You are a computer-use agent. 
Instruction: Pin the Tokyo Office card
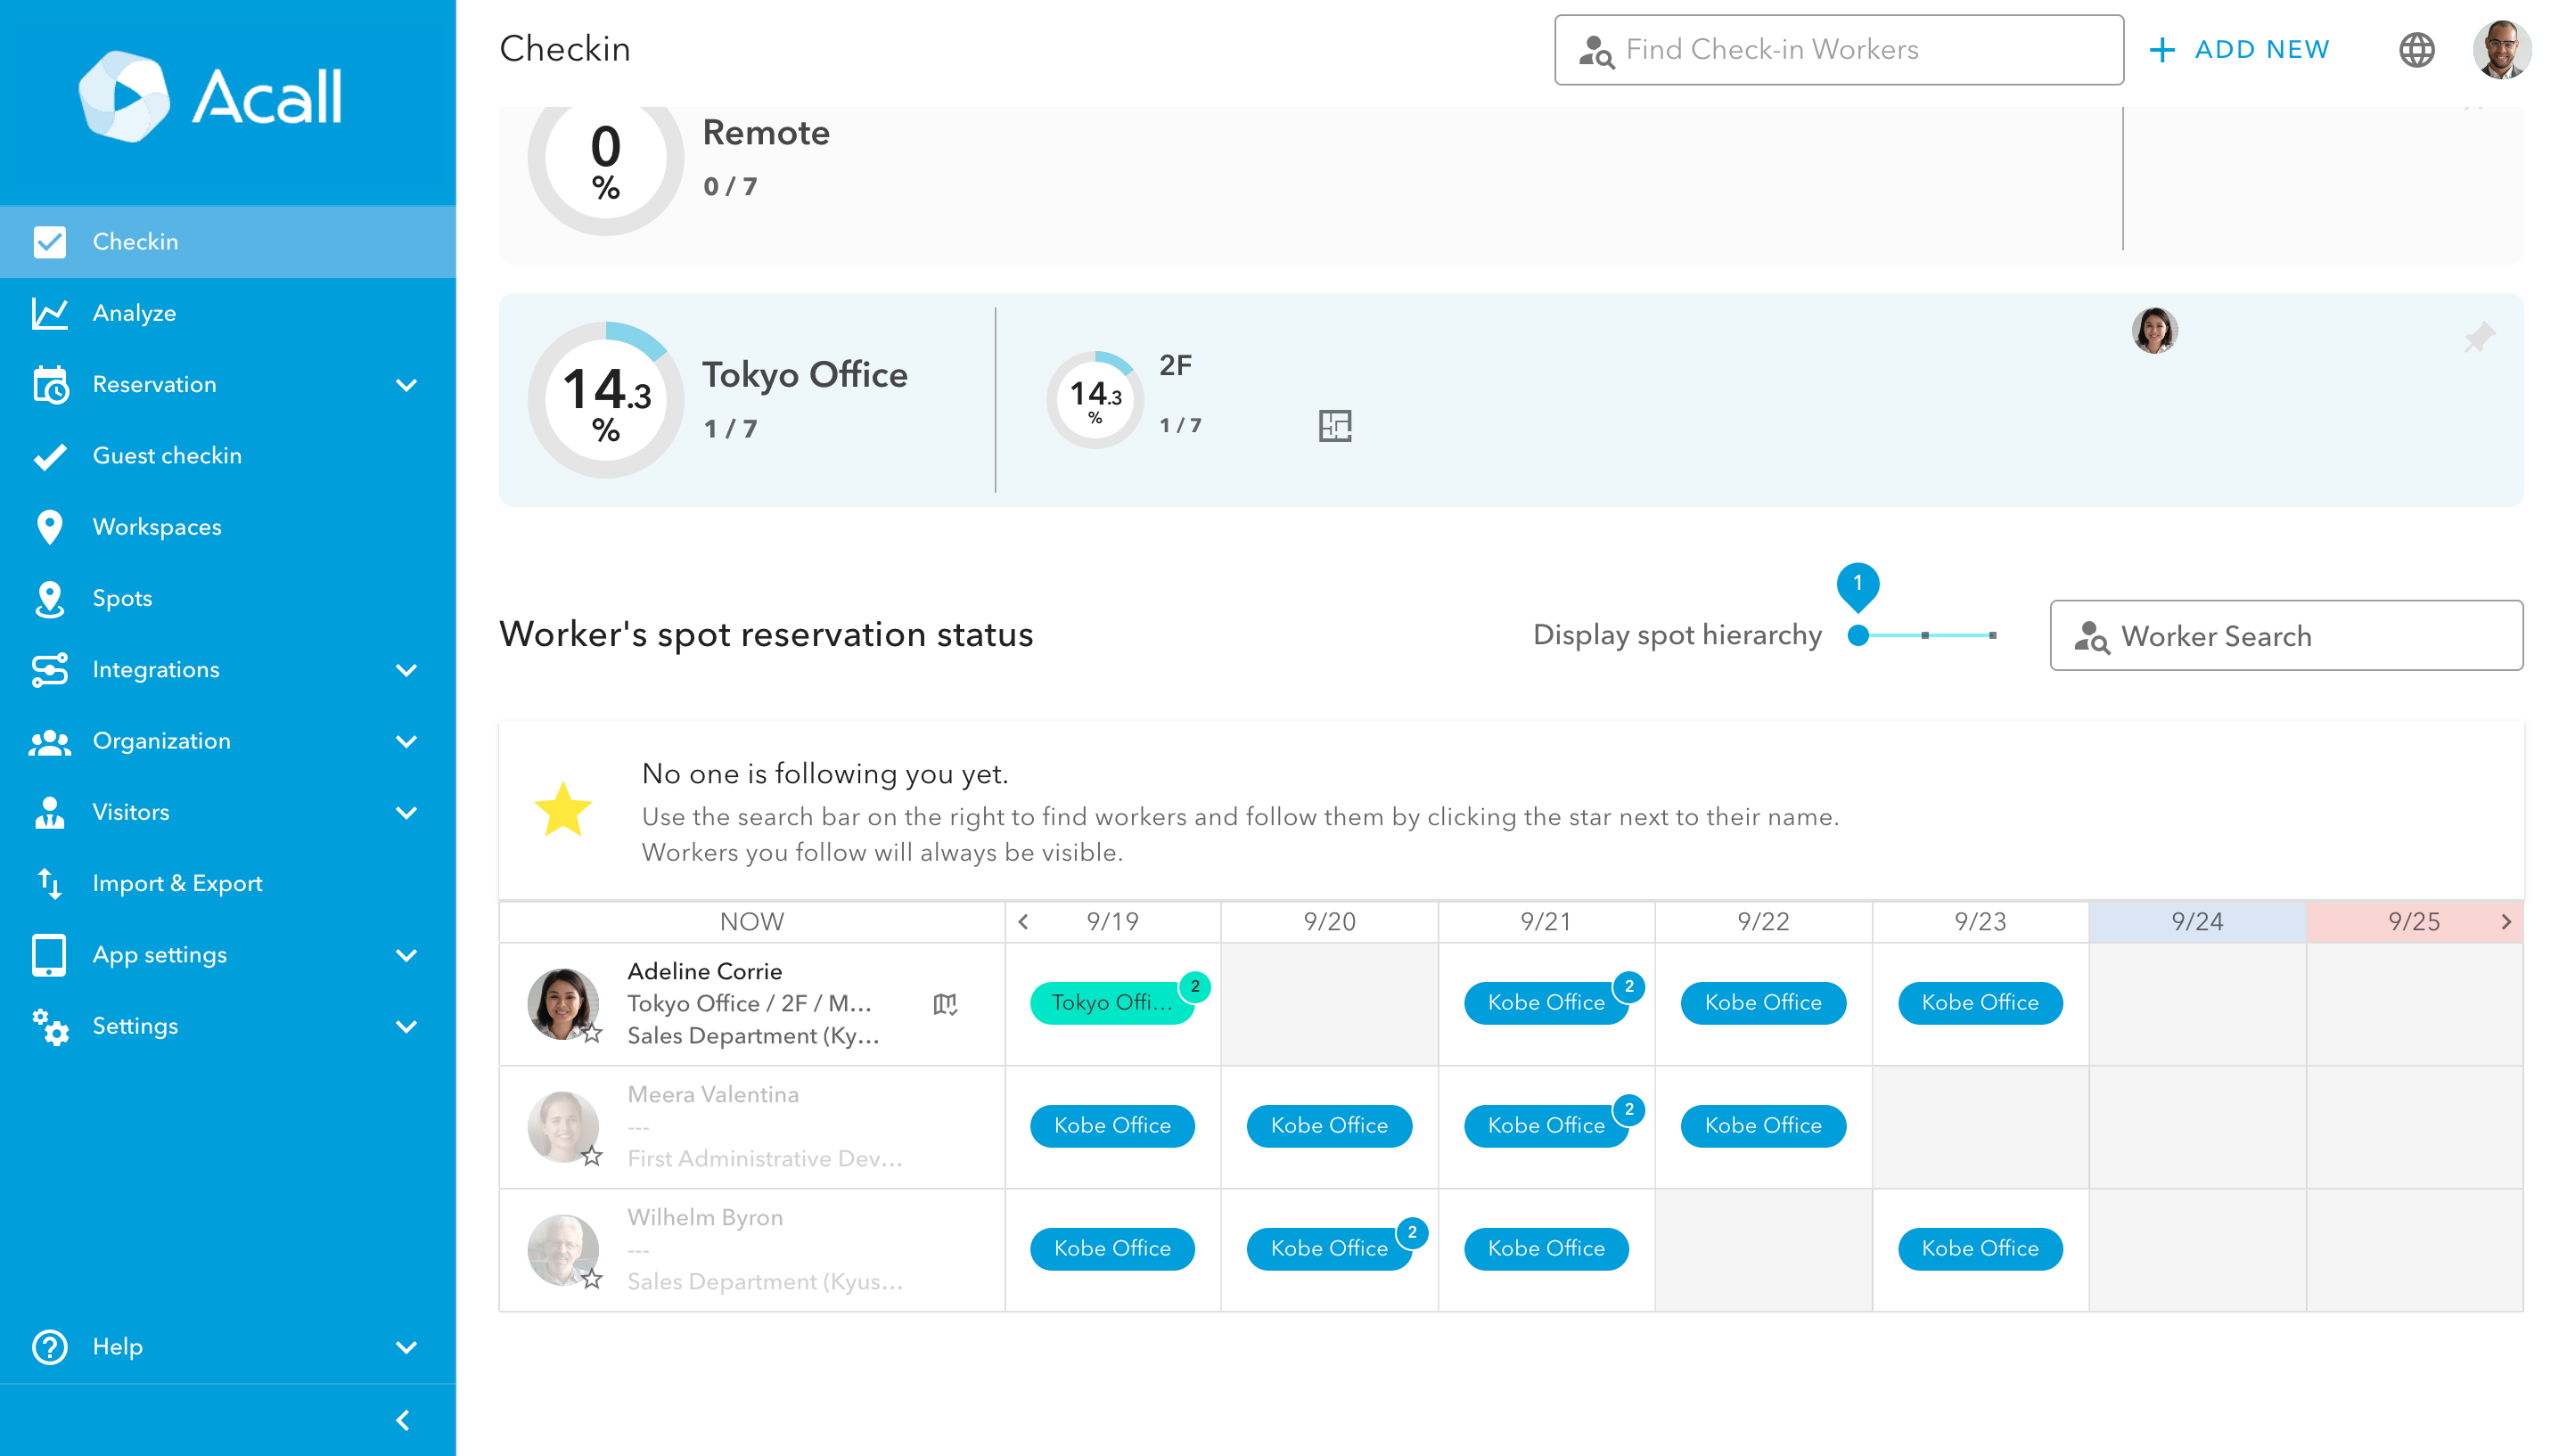2479,337
